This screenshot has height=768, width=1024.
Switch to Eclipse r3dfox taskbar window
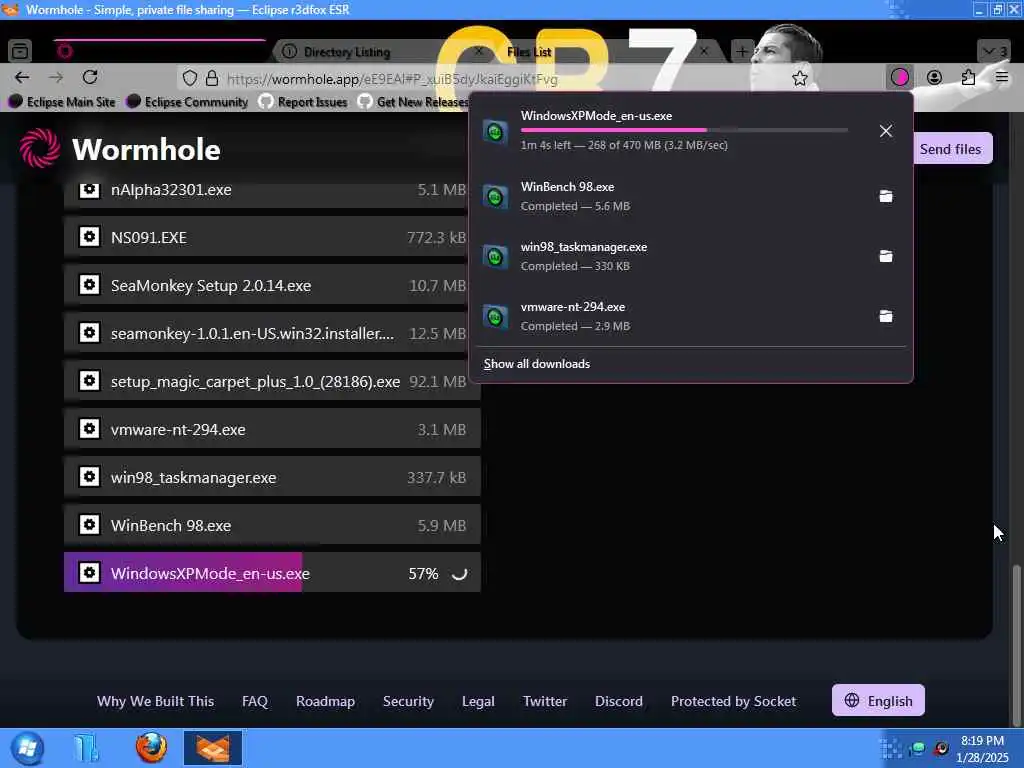coord(213,748)
